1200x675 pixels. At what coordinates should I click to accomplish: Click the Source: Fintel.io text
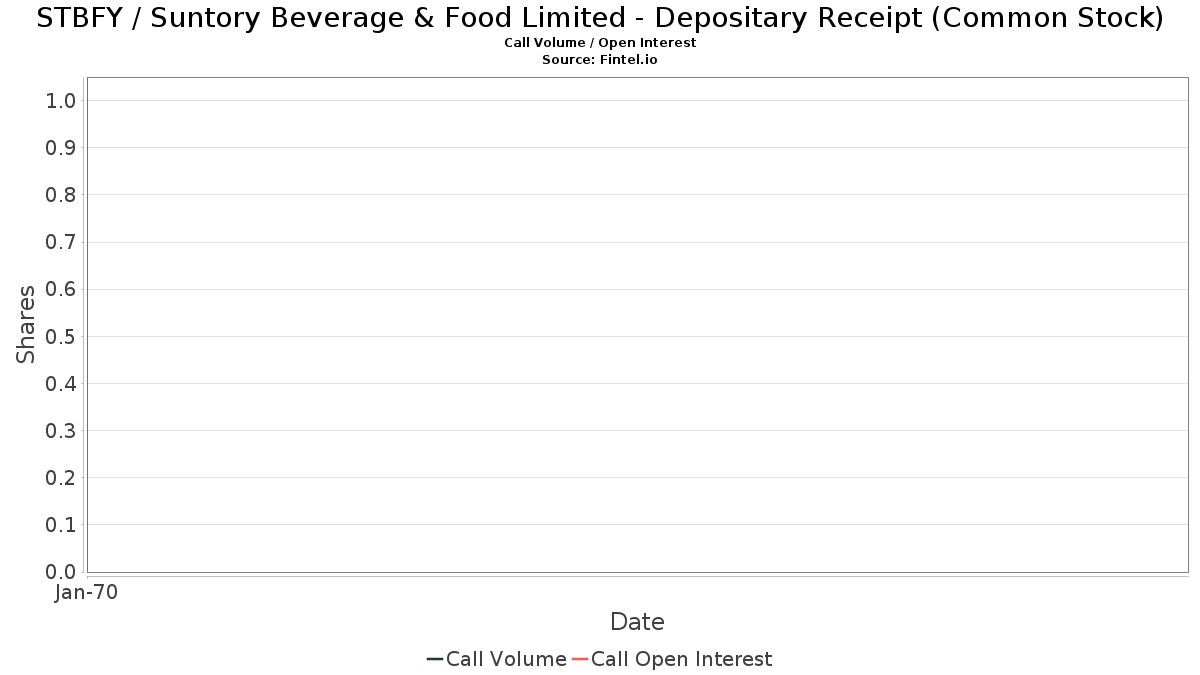pyautogui.click(x=600, y=60)
